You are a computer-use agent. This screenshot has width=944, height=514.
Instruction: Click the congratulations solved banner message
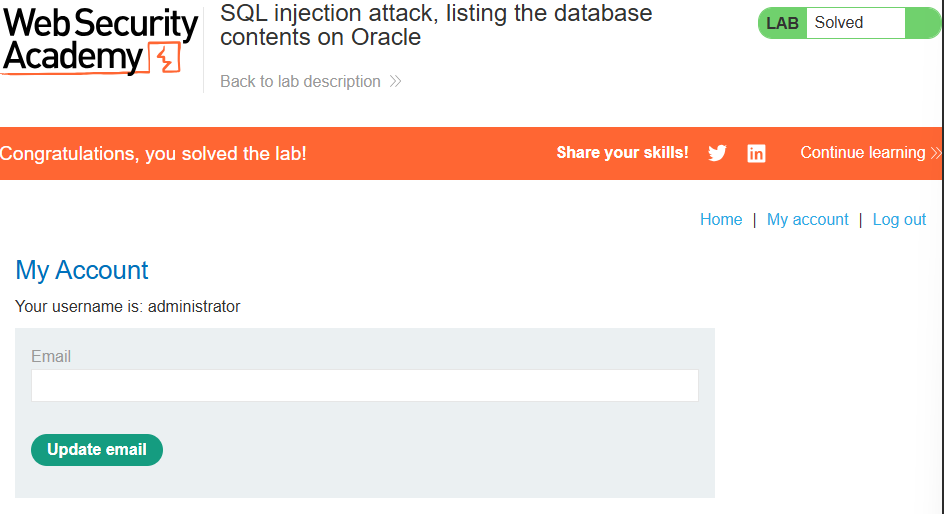coord(153,153)
